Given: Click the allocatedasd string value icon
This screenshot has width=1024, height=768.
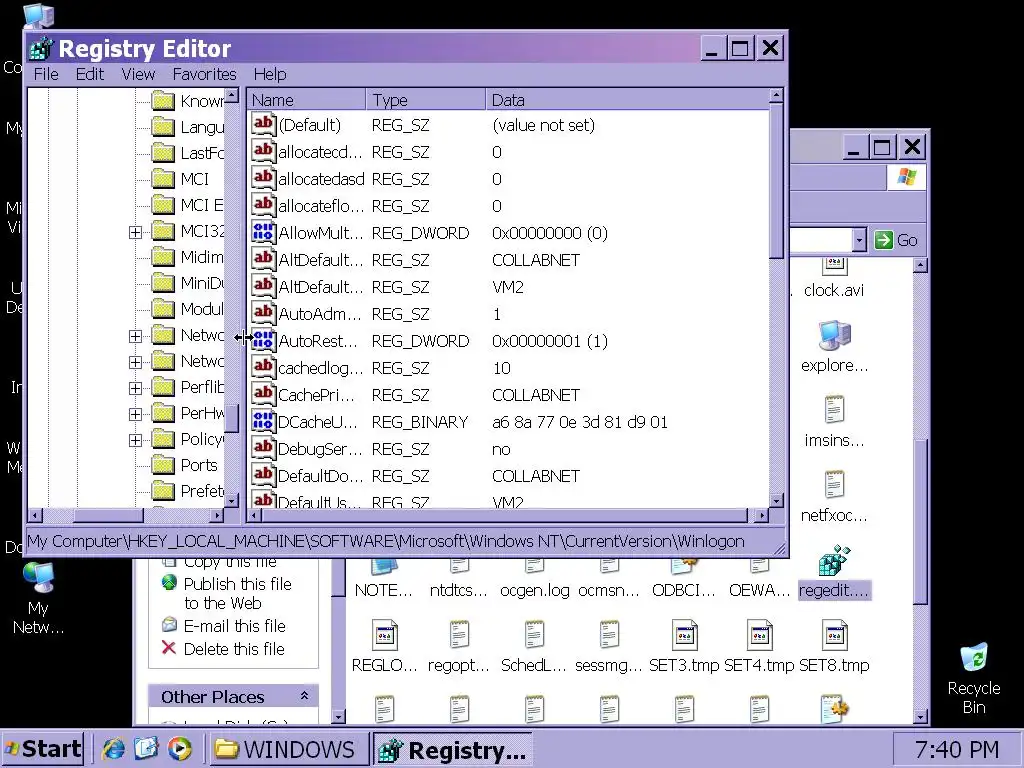Looking at the screenshot, I should tap(263, 179).
